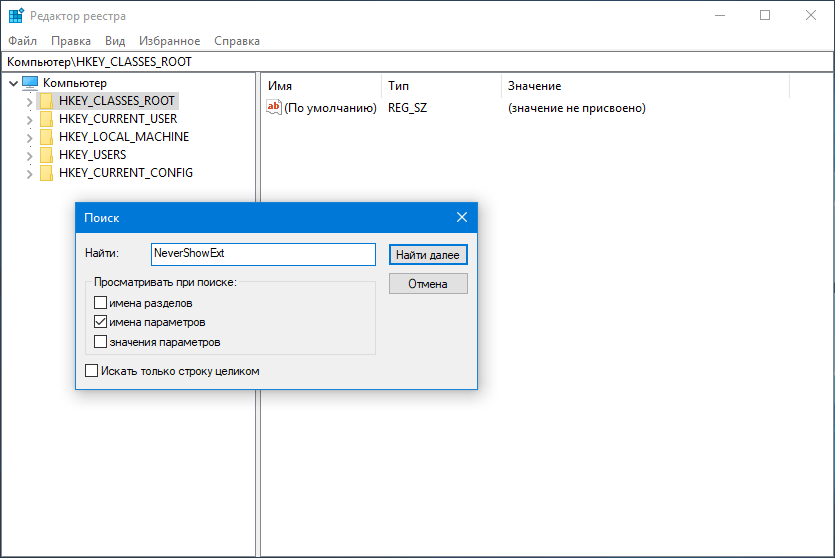Click the "Найти" search text field
835x558 pixels.
pyautogui.click(x=262, y=254)
